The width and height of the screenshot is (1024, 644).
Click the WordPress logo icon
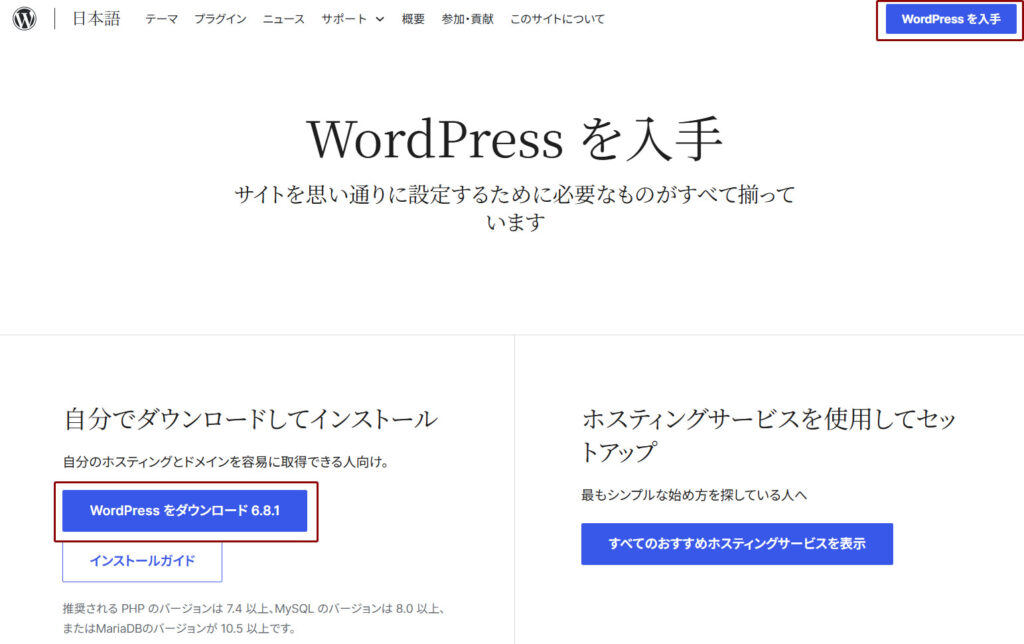(24, 18)
